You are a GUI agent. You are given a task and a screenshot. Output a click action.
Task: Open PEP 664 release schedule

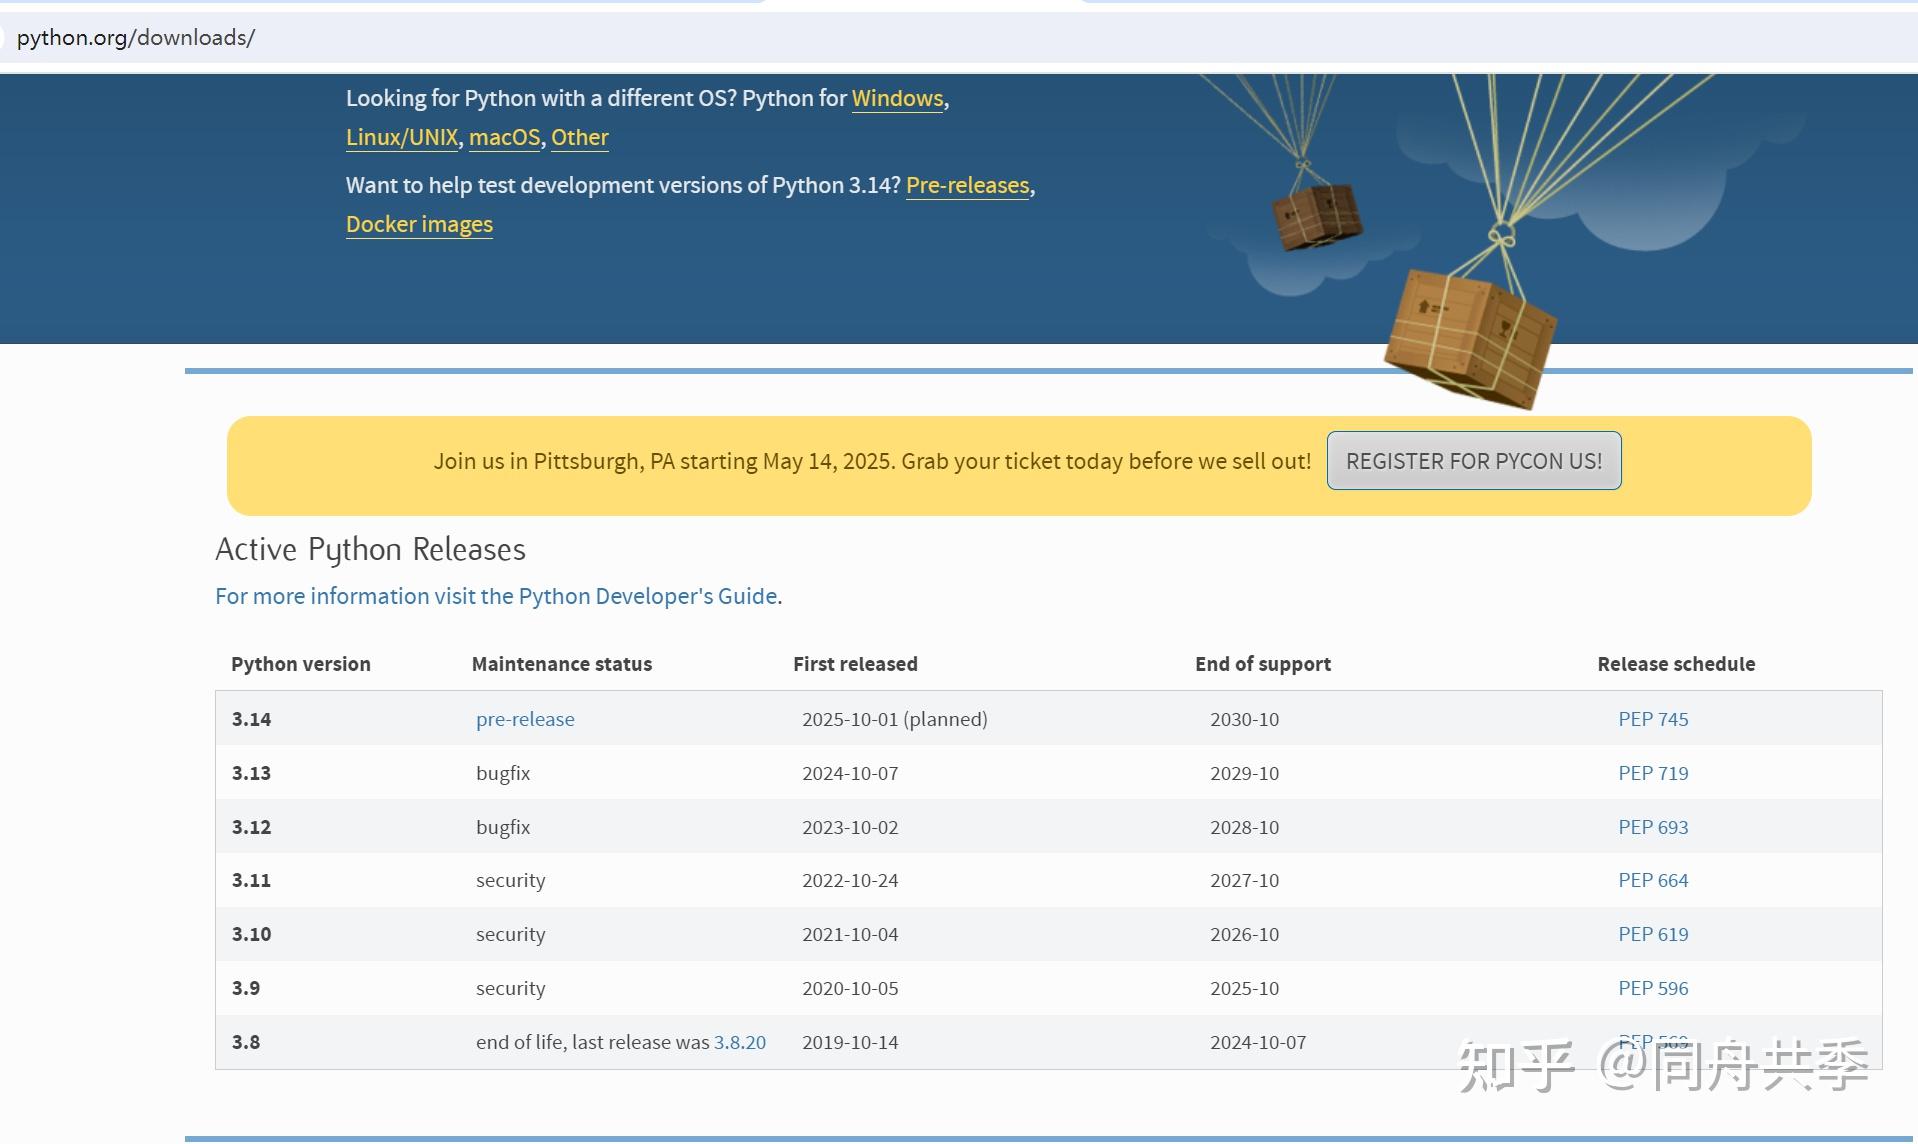coord(1653,880)
